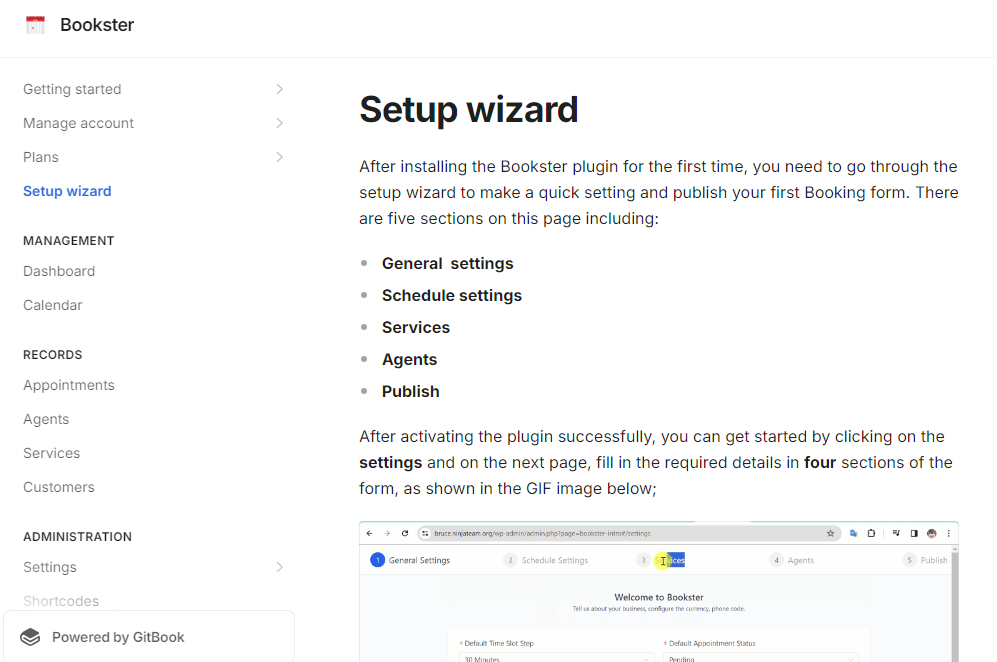The height and width of the screenshot is (662, 997).
Task: Click the ADMINISTRATION section header
Action: [x=78, y=537]
